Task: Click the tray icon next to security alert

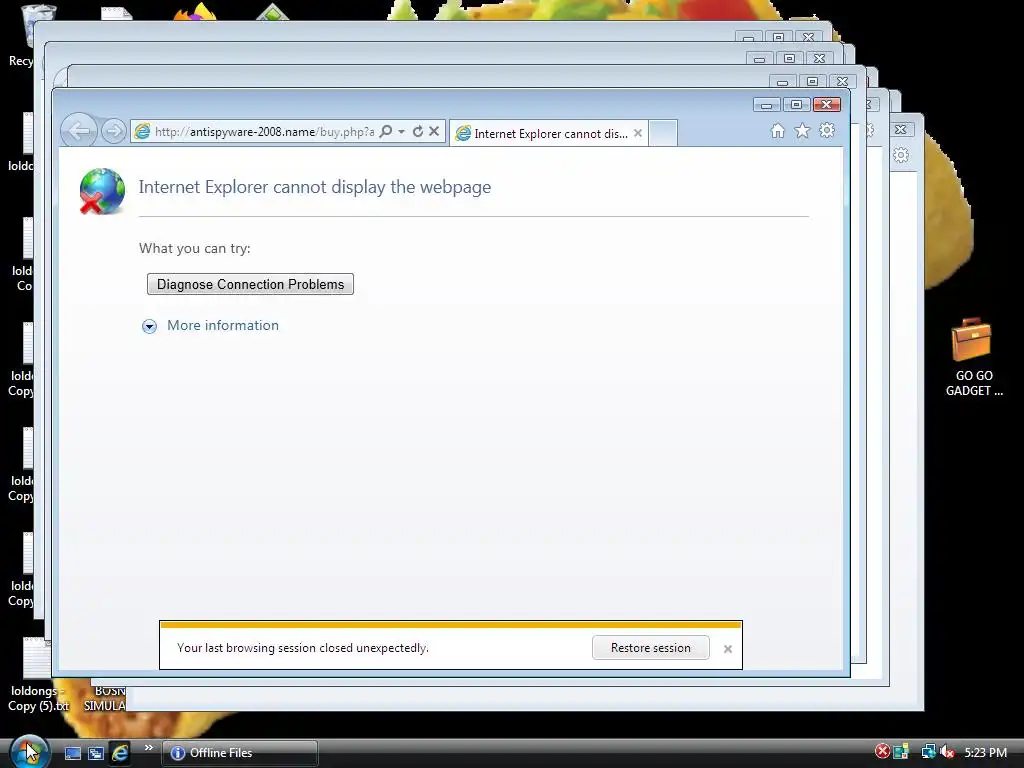Action: click(x=901, y=752)
